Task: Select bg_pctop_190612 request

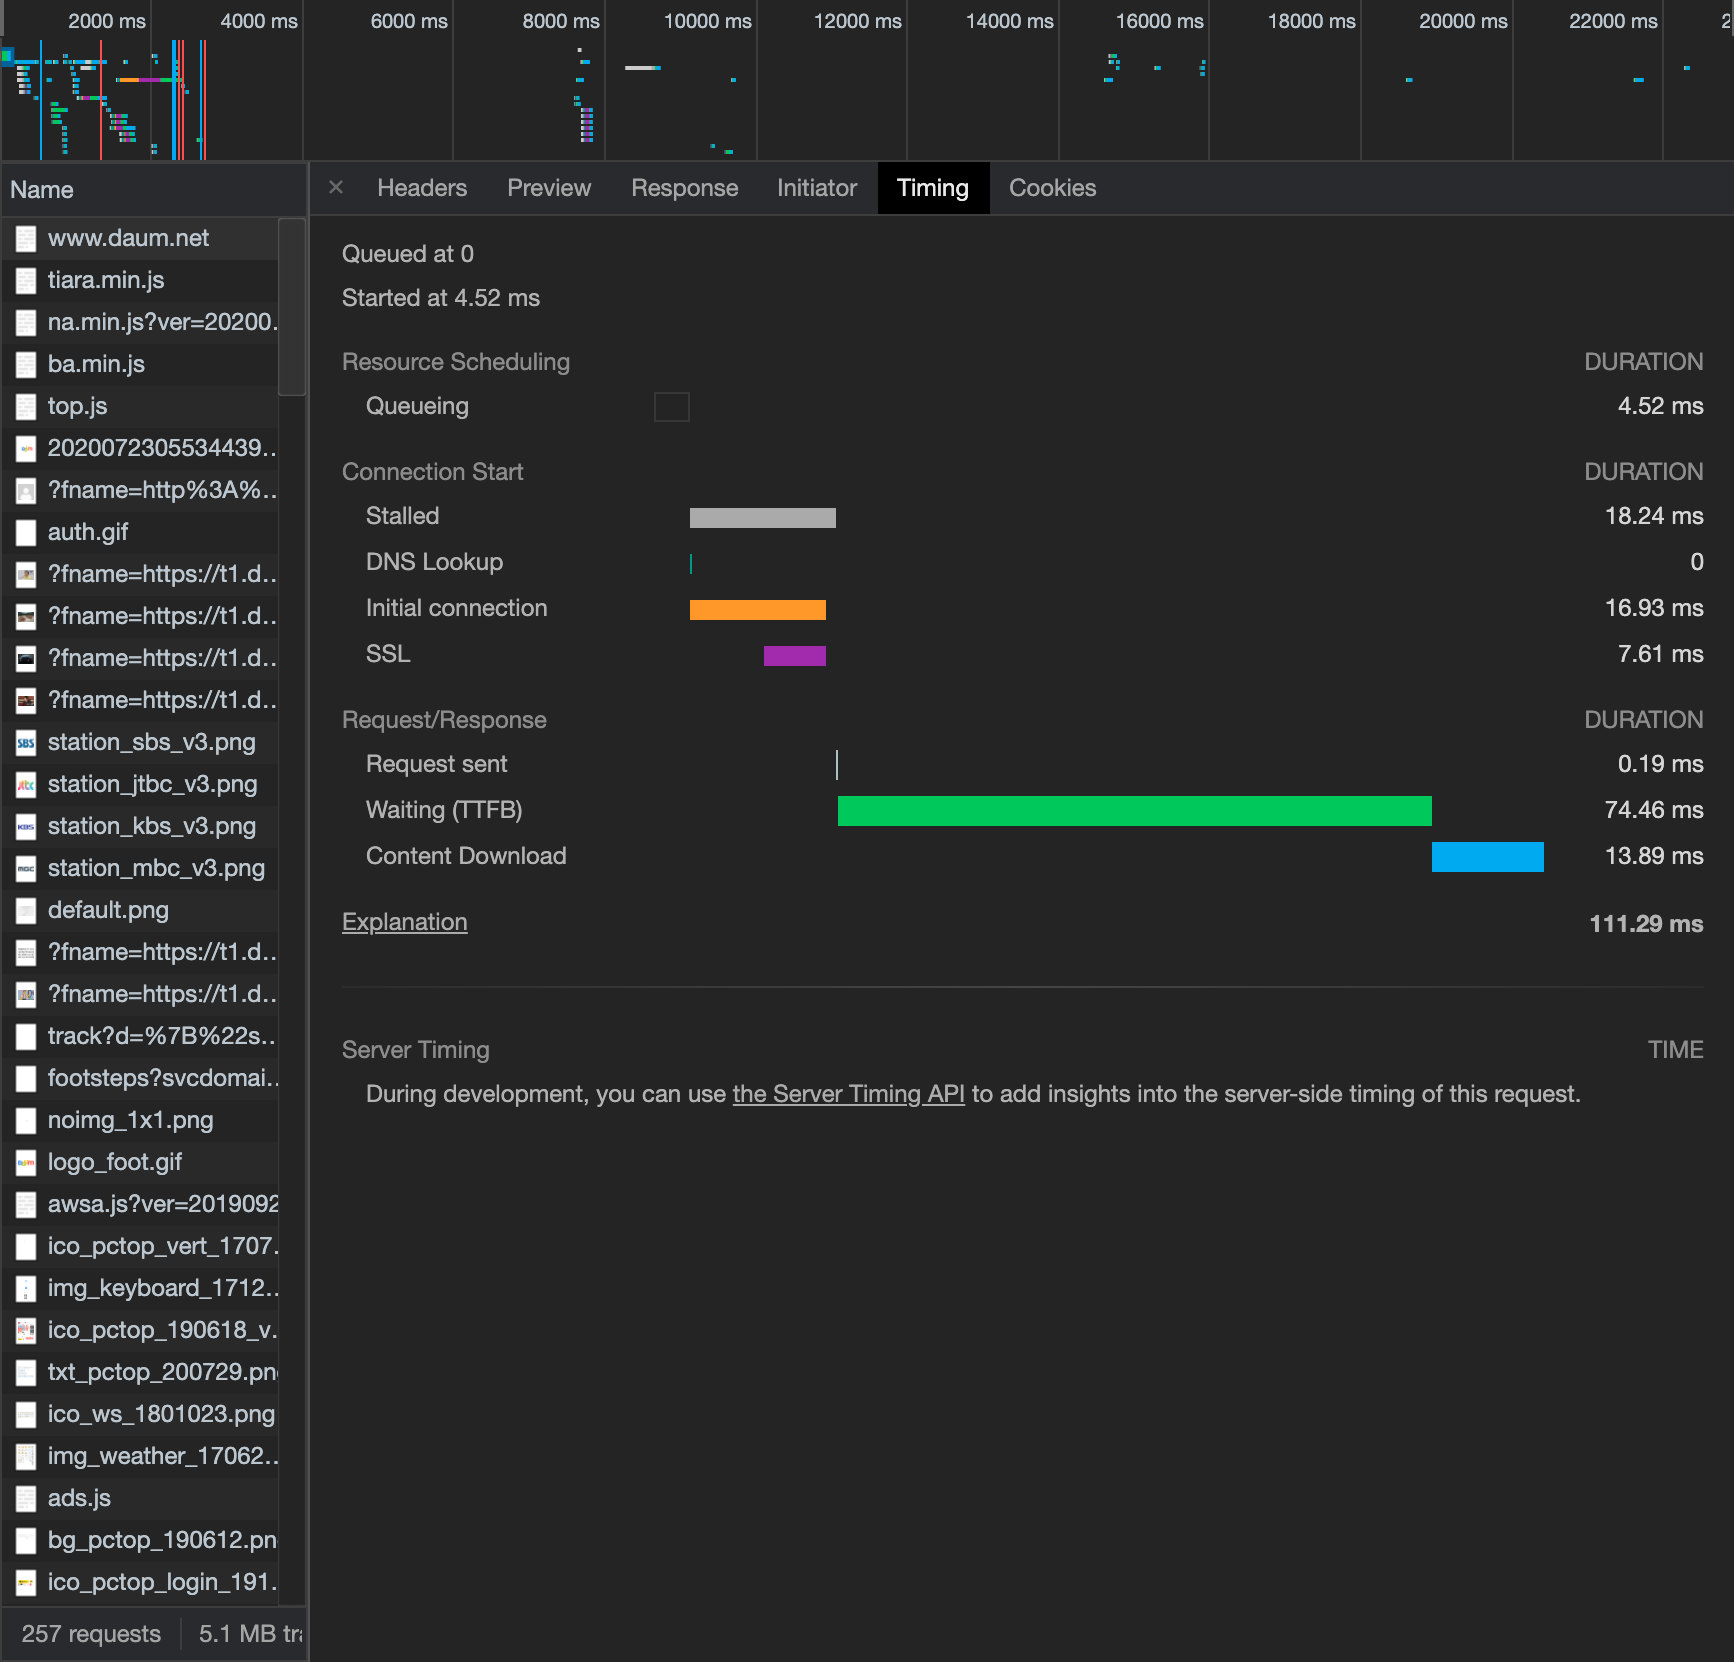Action: pos(140,1540)
